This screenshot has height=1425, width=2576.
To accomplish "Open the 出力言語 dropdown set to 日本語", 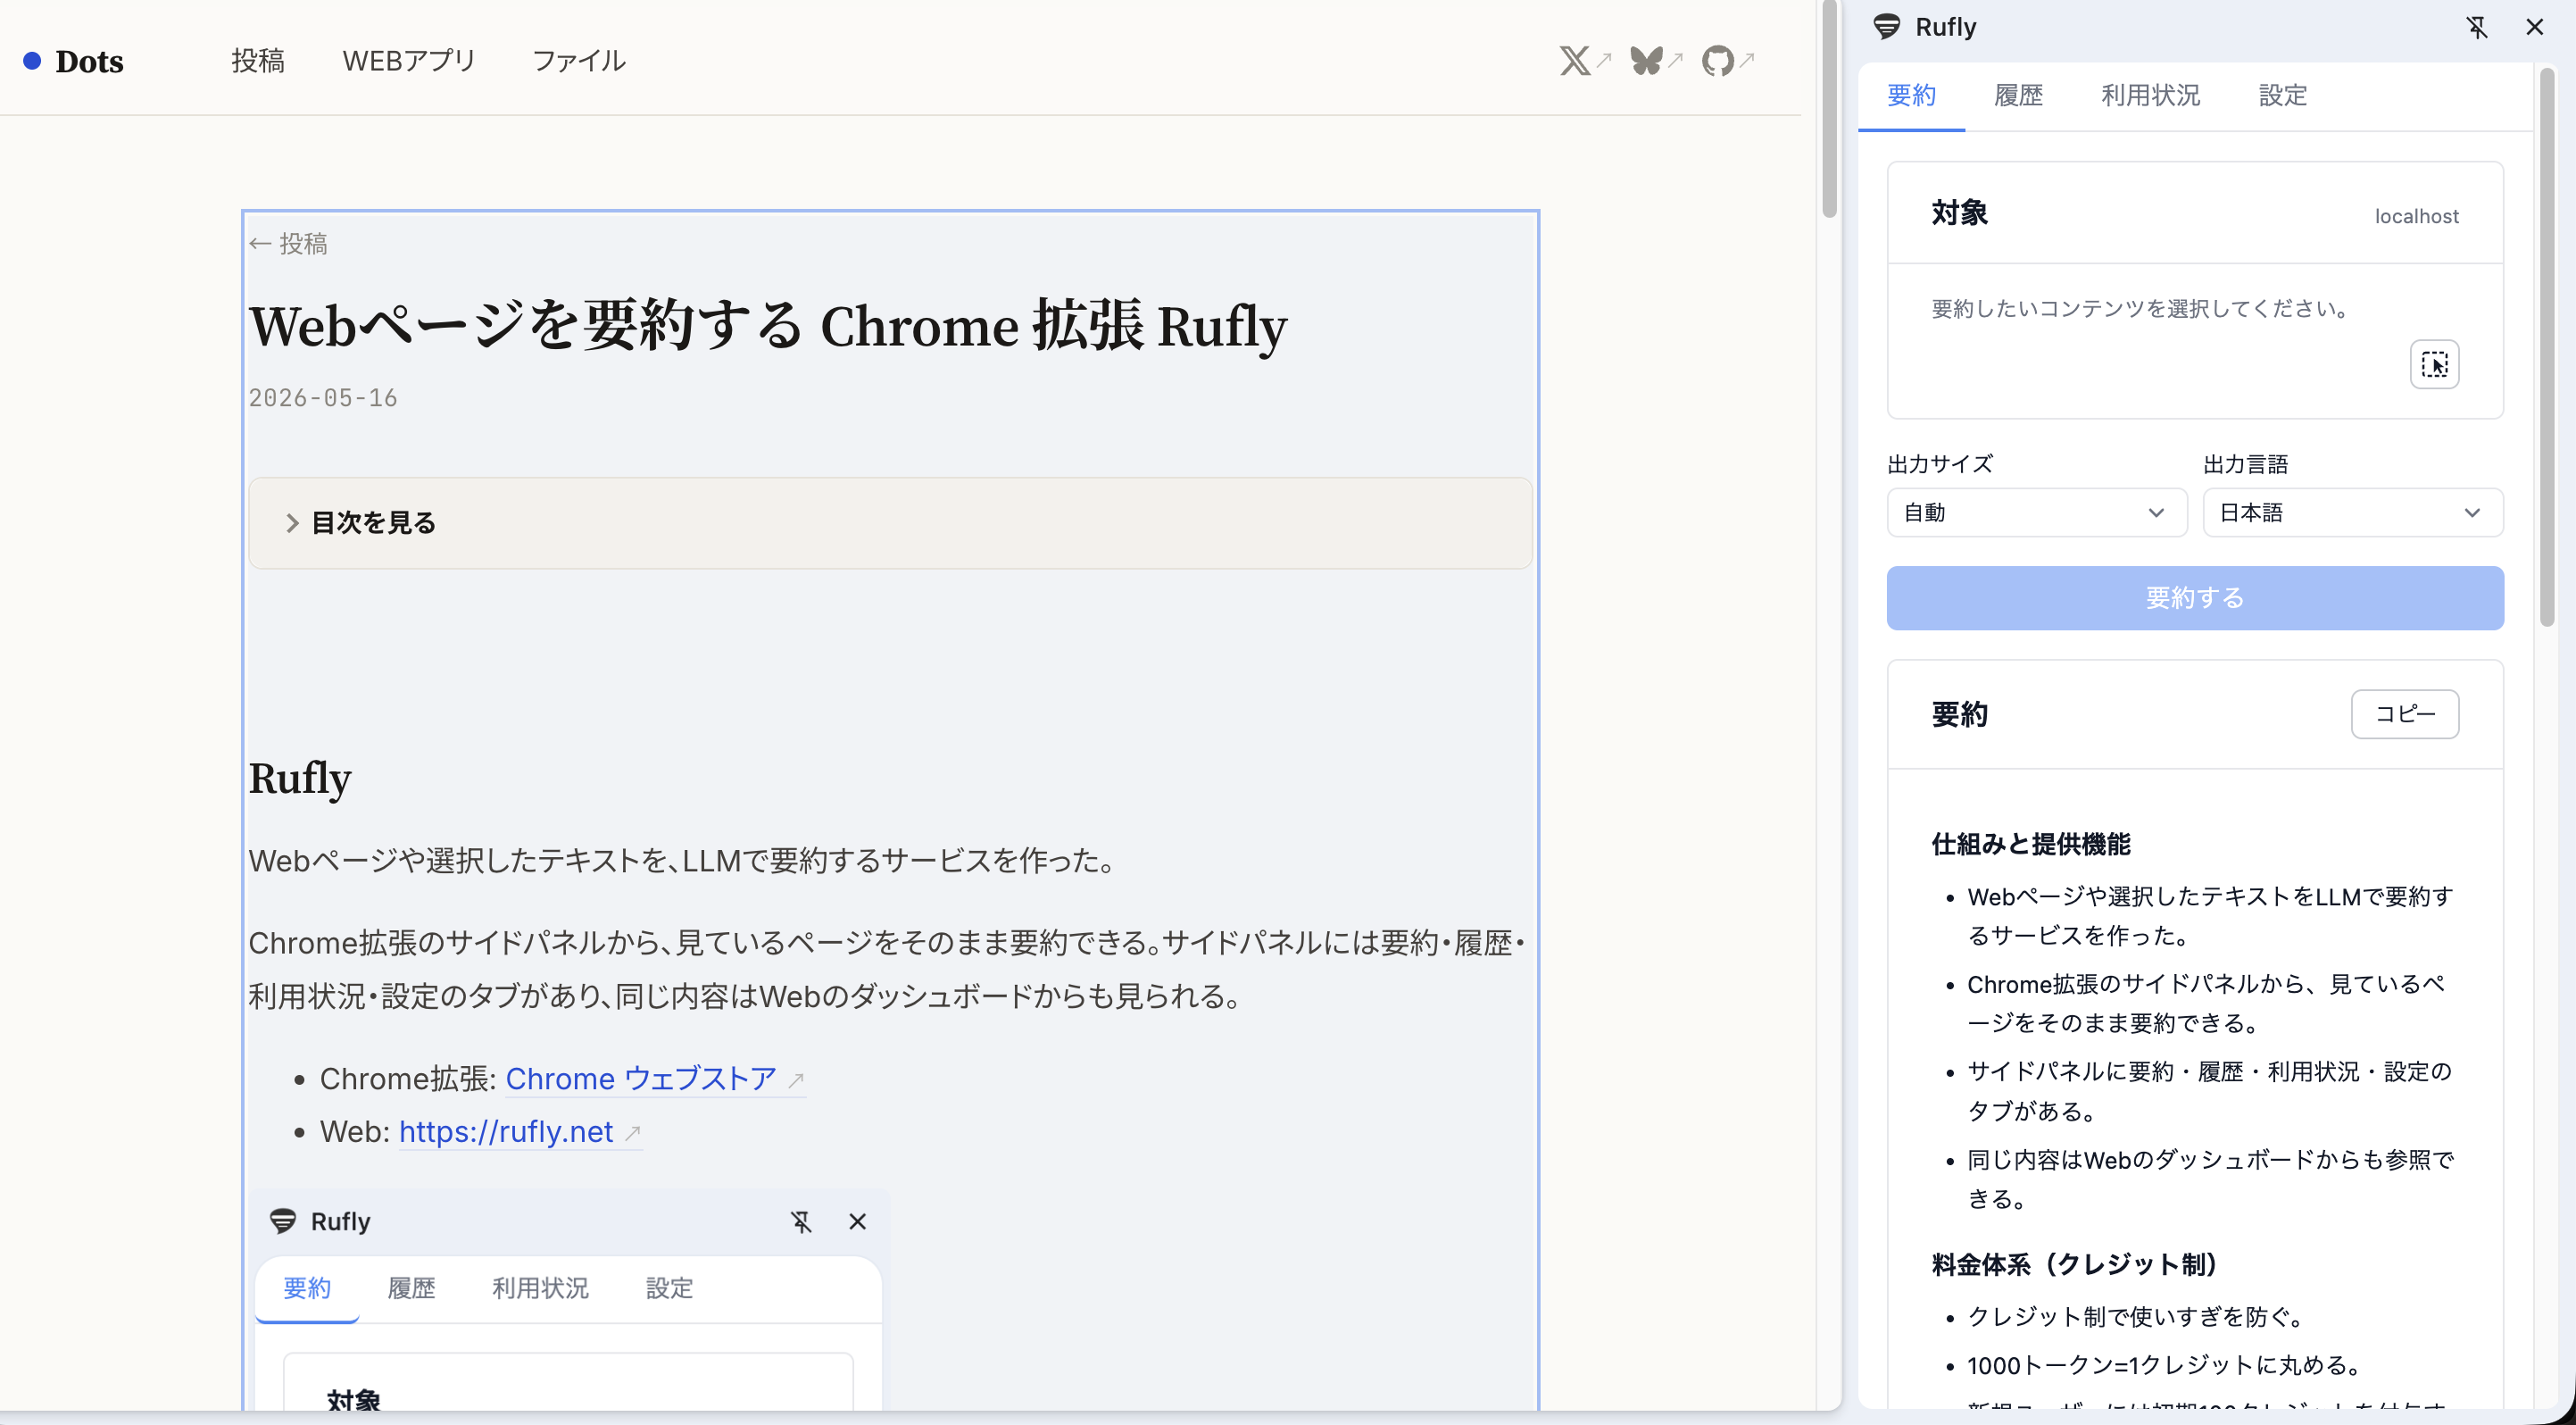I will click(x=2352, y=512).
